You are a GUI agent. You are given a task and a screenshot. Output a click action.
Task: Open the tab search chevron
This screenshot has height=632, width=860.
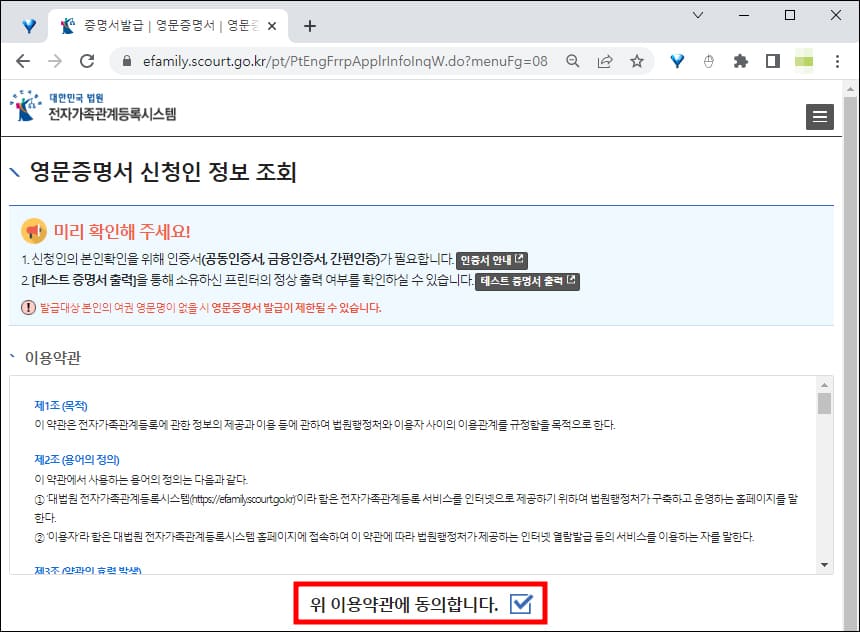697,16
